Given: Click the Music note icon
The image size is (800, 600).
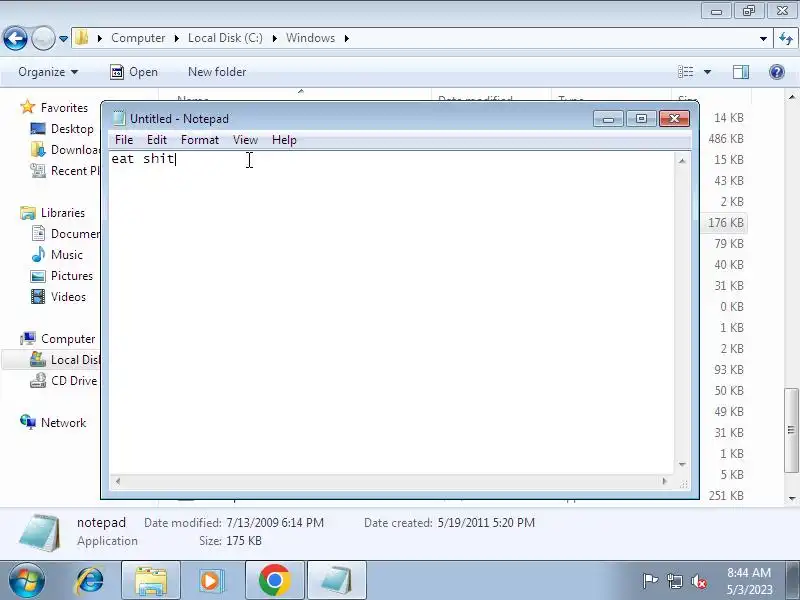Looking at the screenshot, I should click(38, 255).
